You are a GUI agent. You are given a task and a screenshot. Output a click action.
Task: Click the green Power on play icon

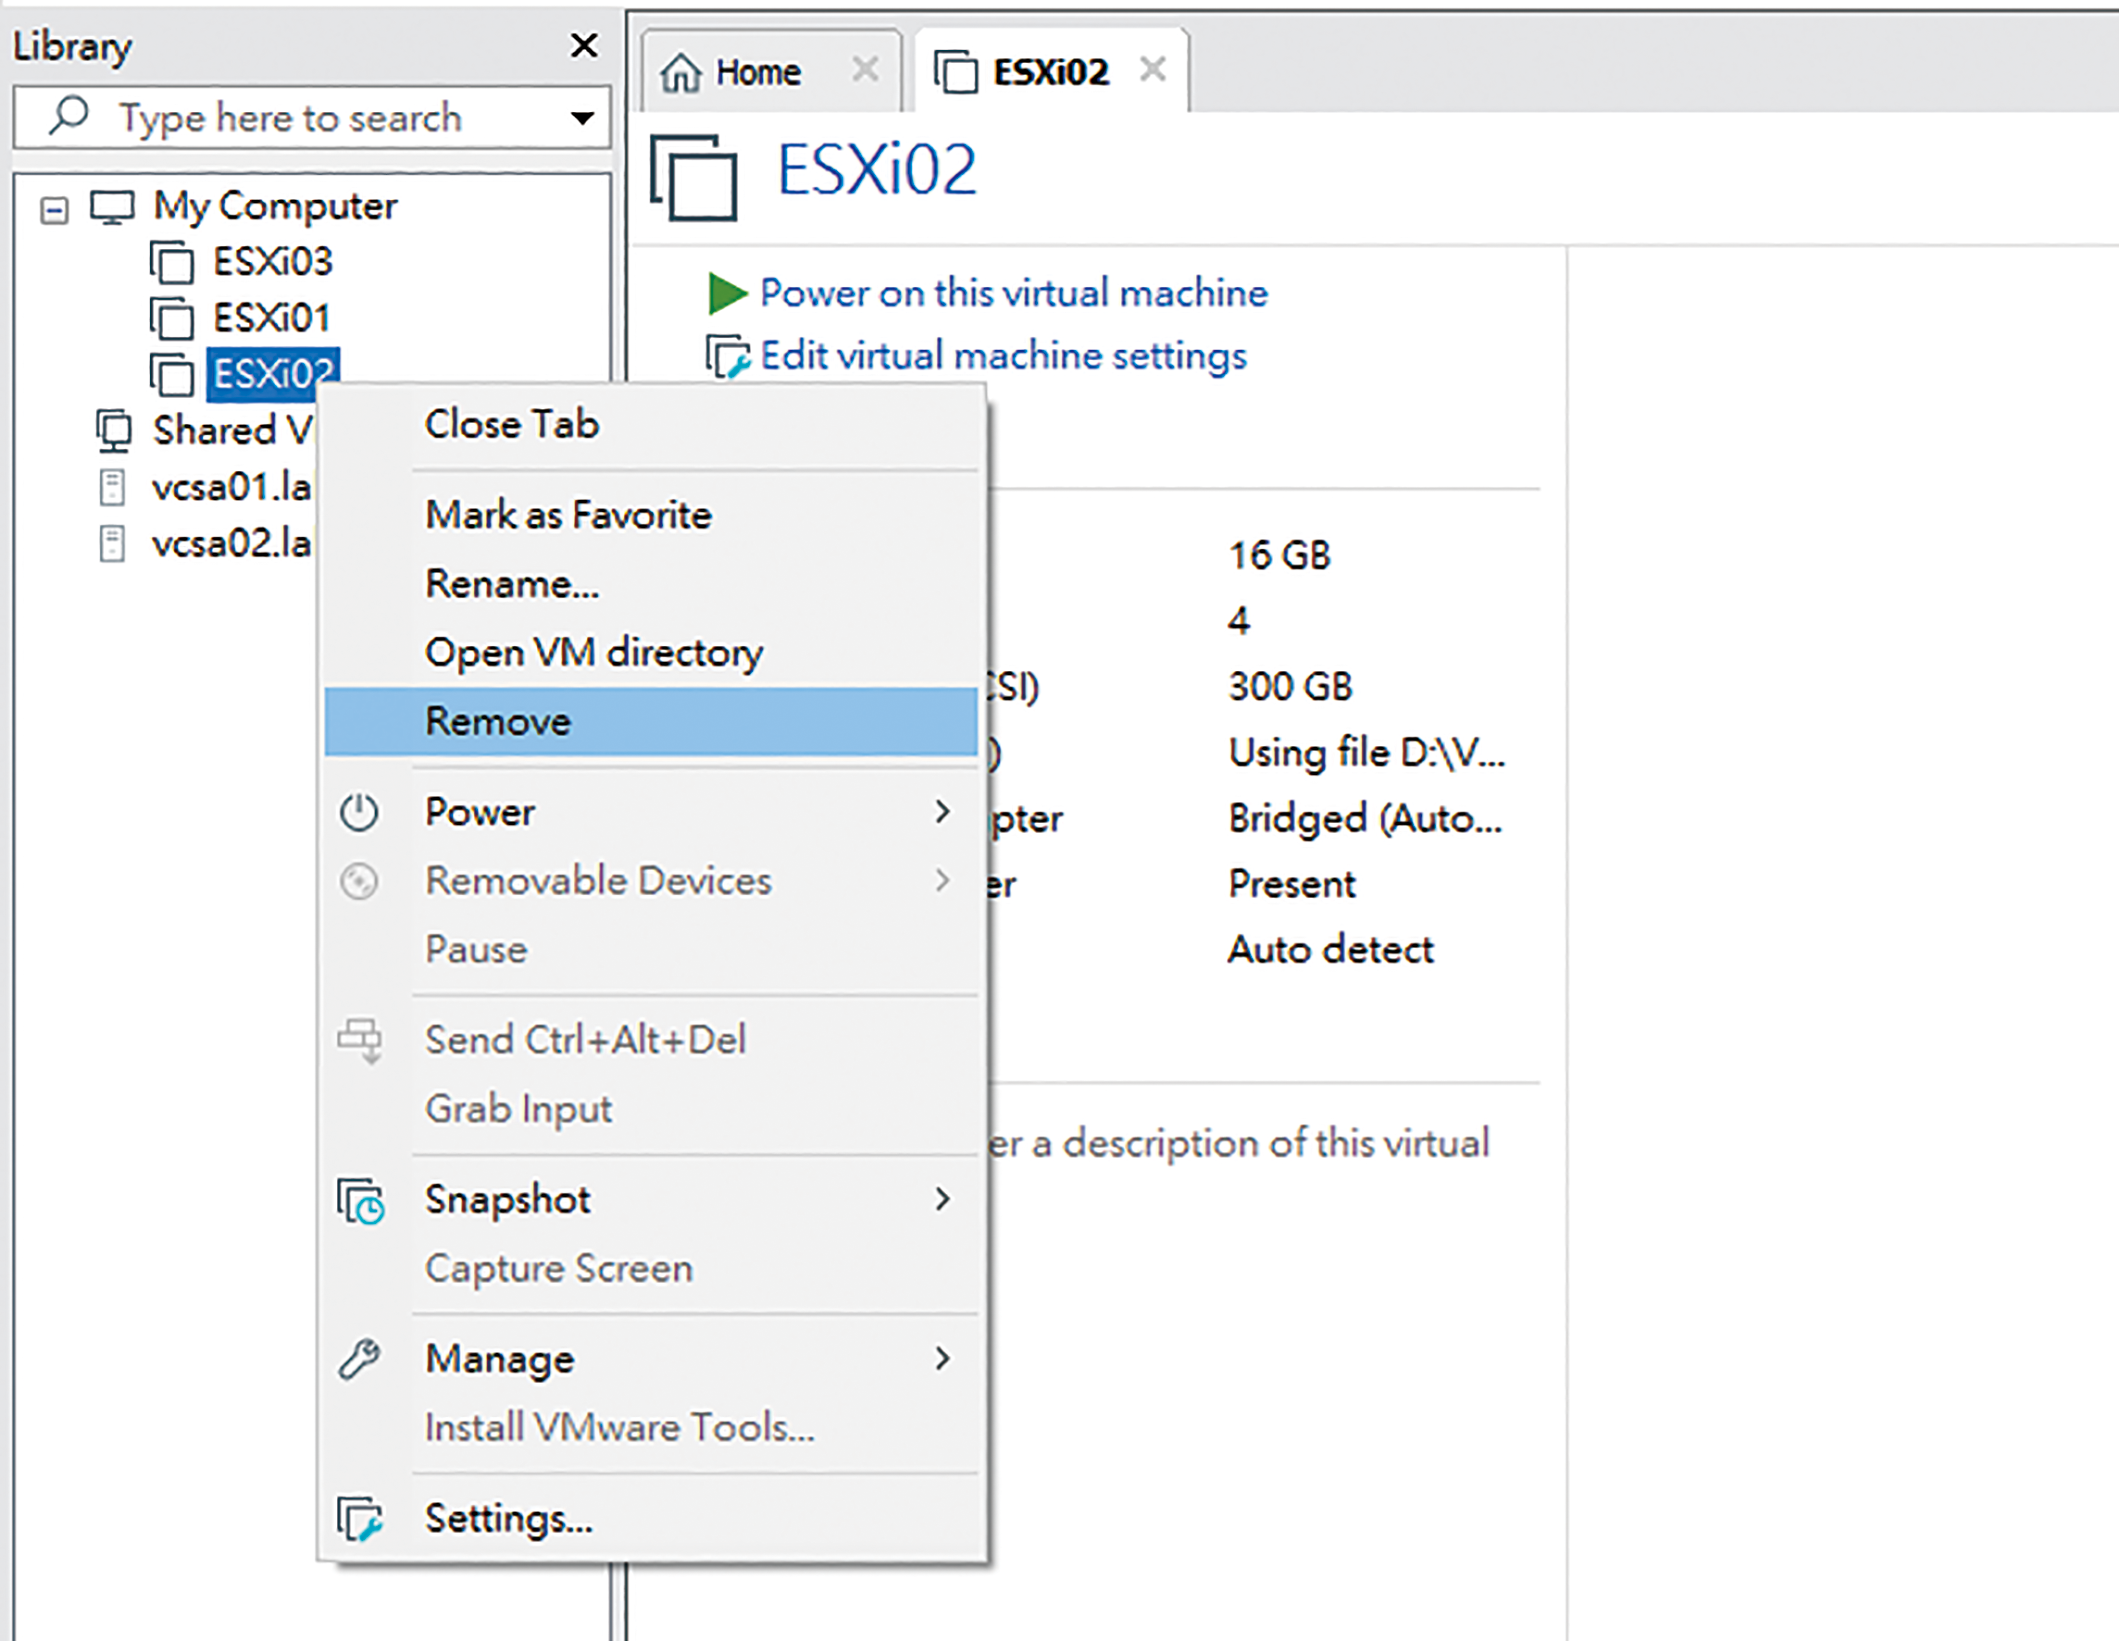click(727, 293)
